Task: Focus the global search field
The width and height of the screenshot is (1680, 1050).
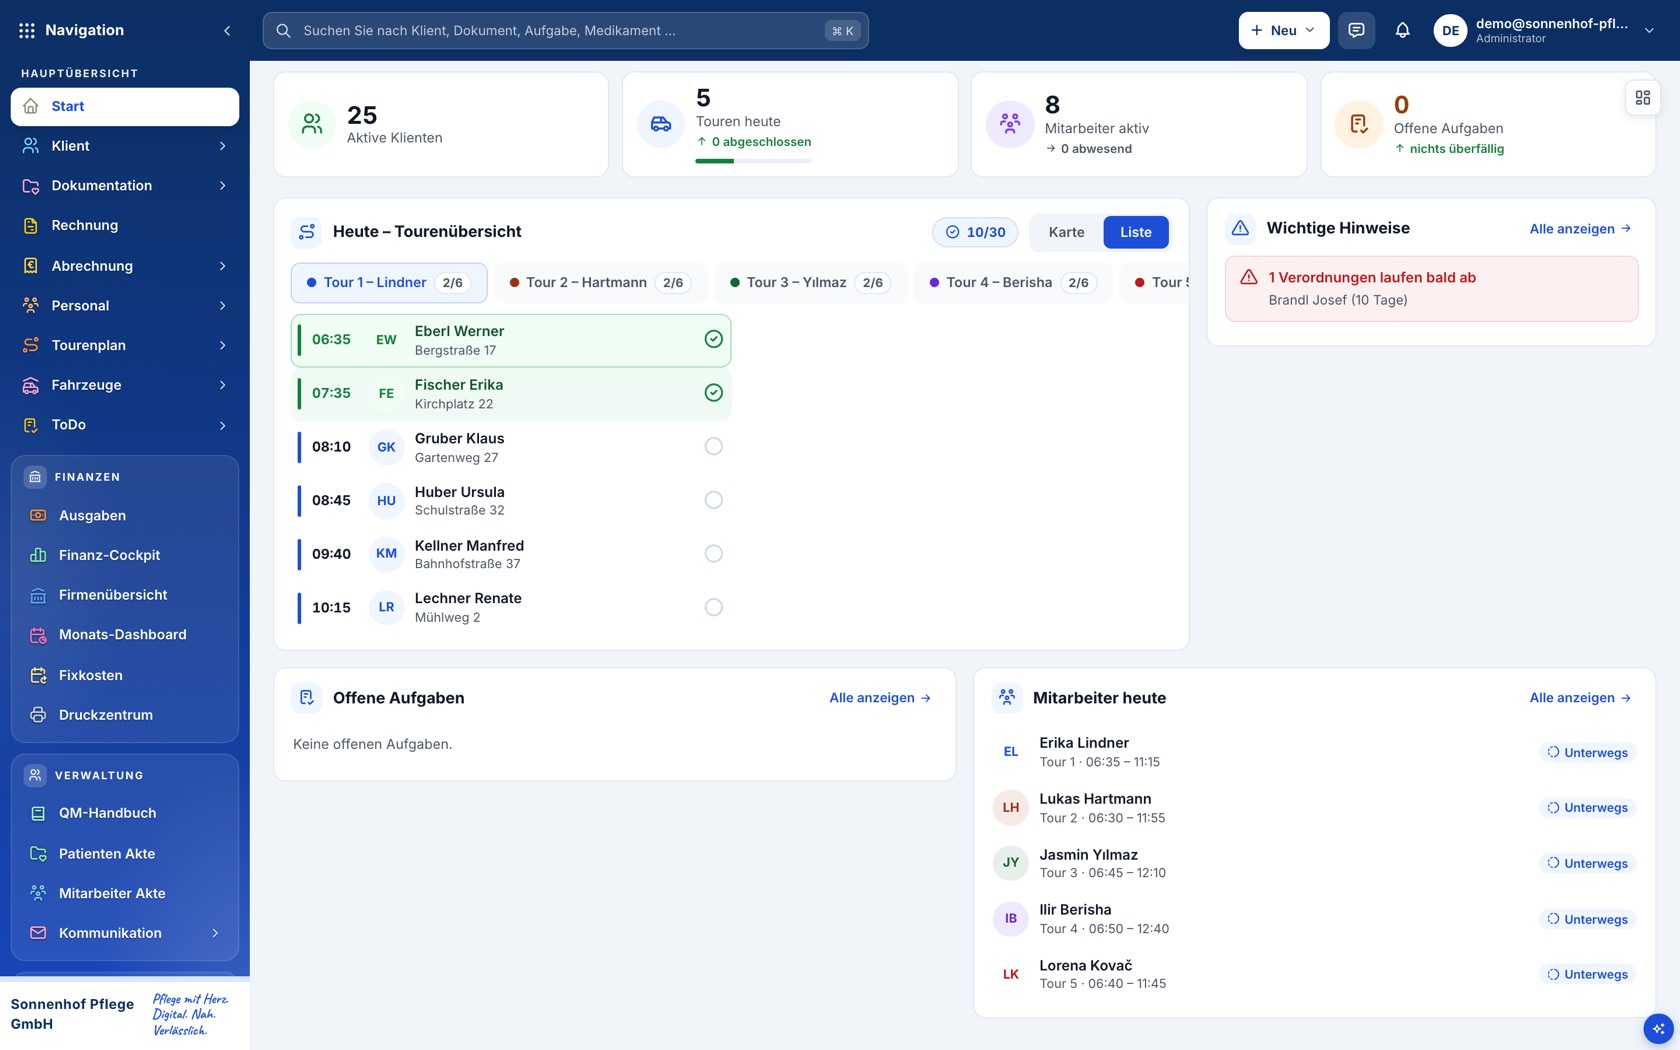Action: (565, 30)
